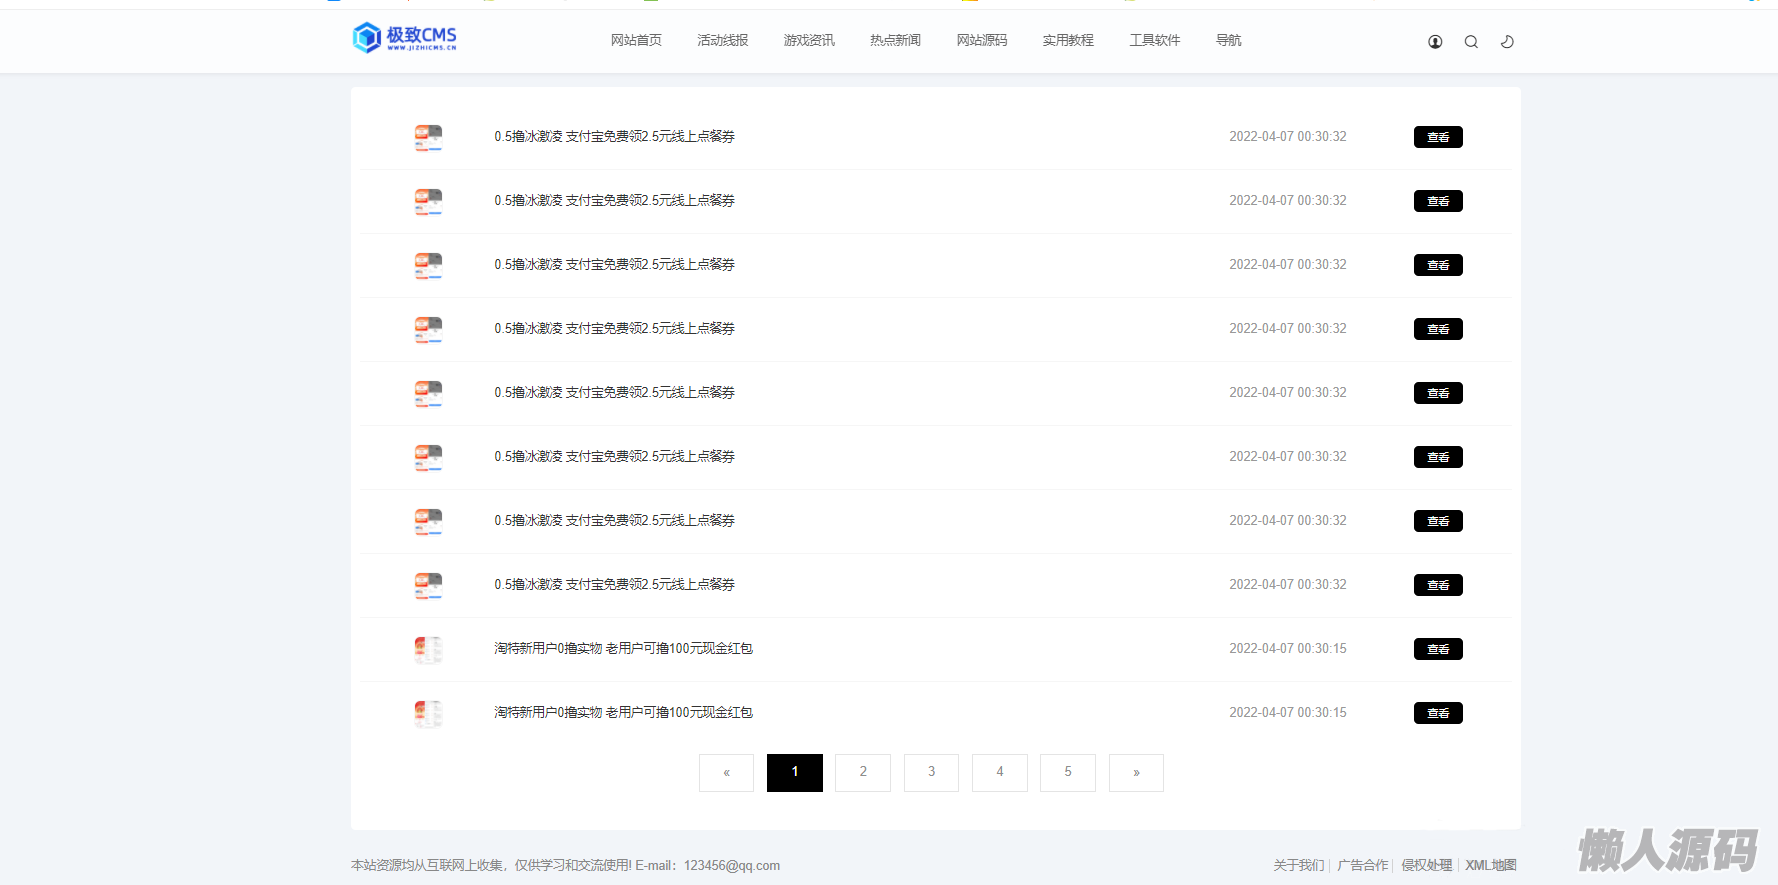Open the 网站首页 menu item
1778x885 pixels.
pos(636,40)
